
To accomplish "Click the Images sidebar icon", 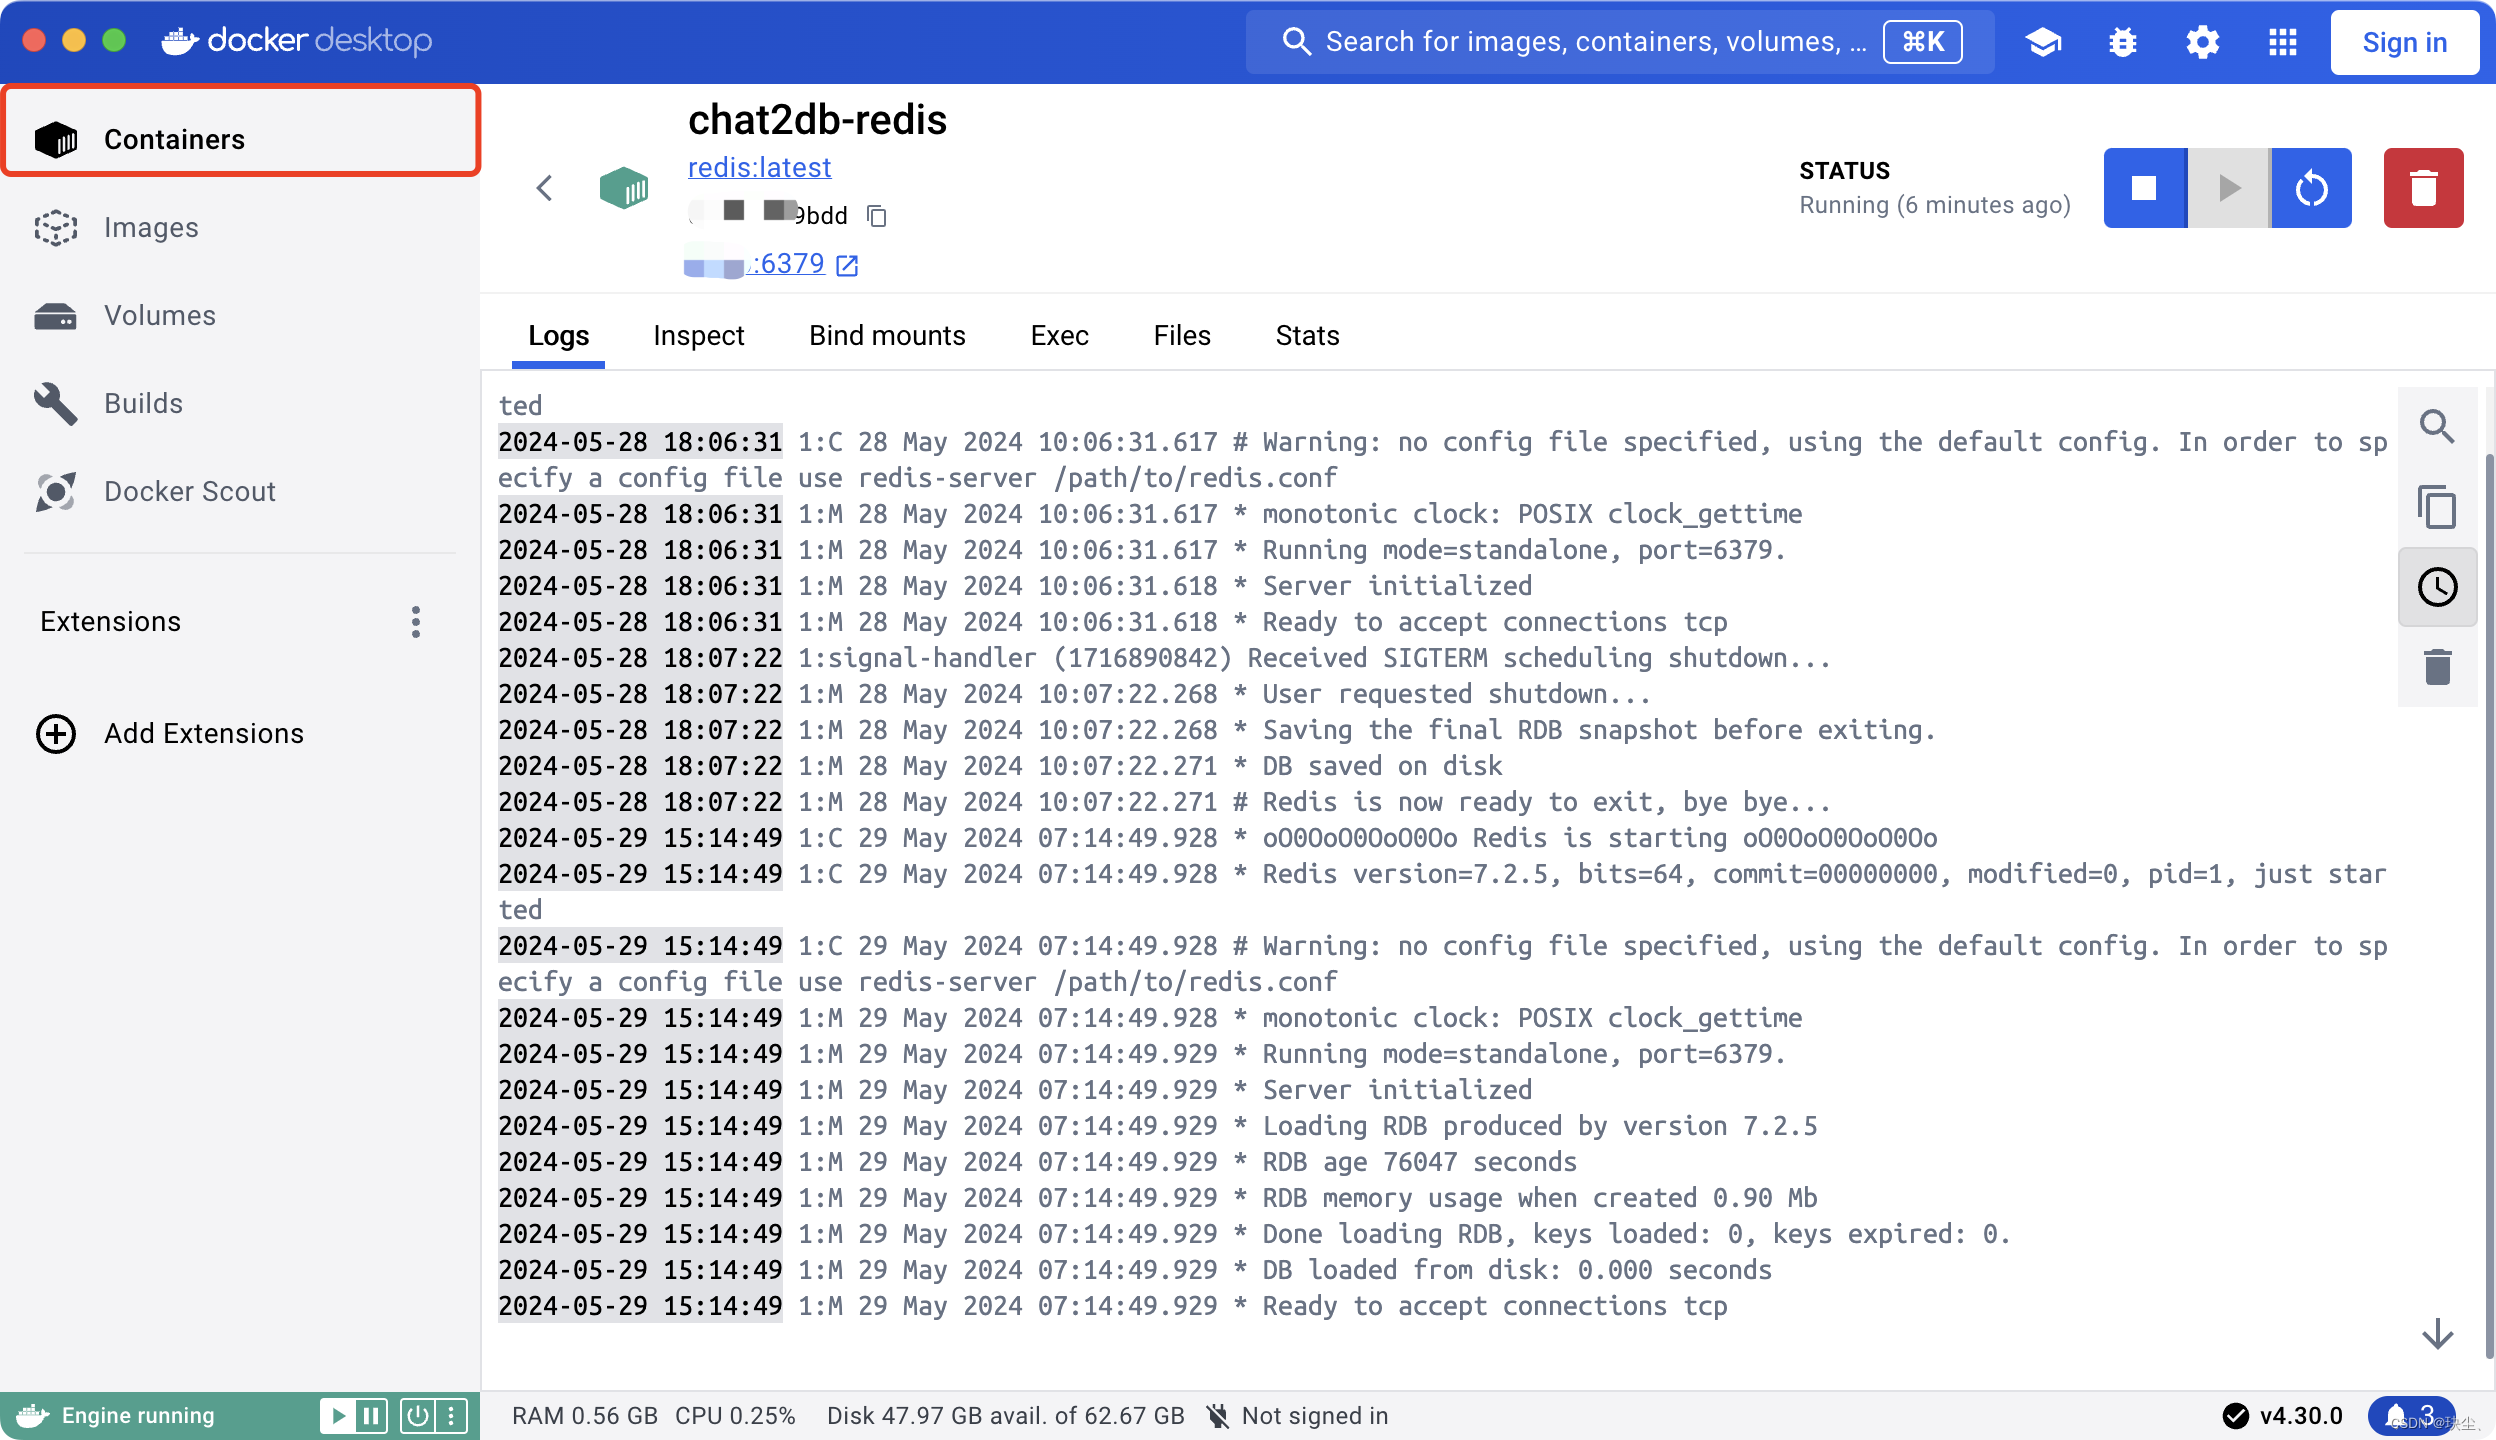I will 56,228.
